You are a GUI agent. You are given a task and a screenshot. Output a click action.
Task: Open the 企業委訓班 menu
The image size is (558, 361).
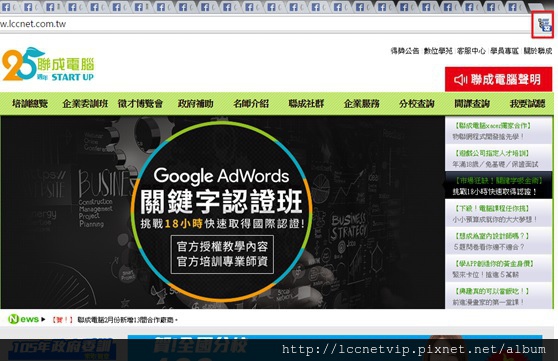tap(85, 104)
